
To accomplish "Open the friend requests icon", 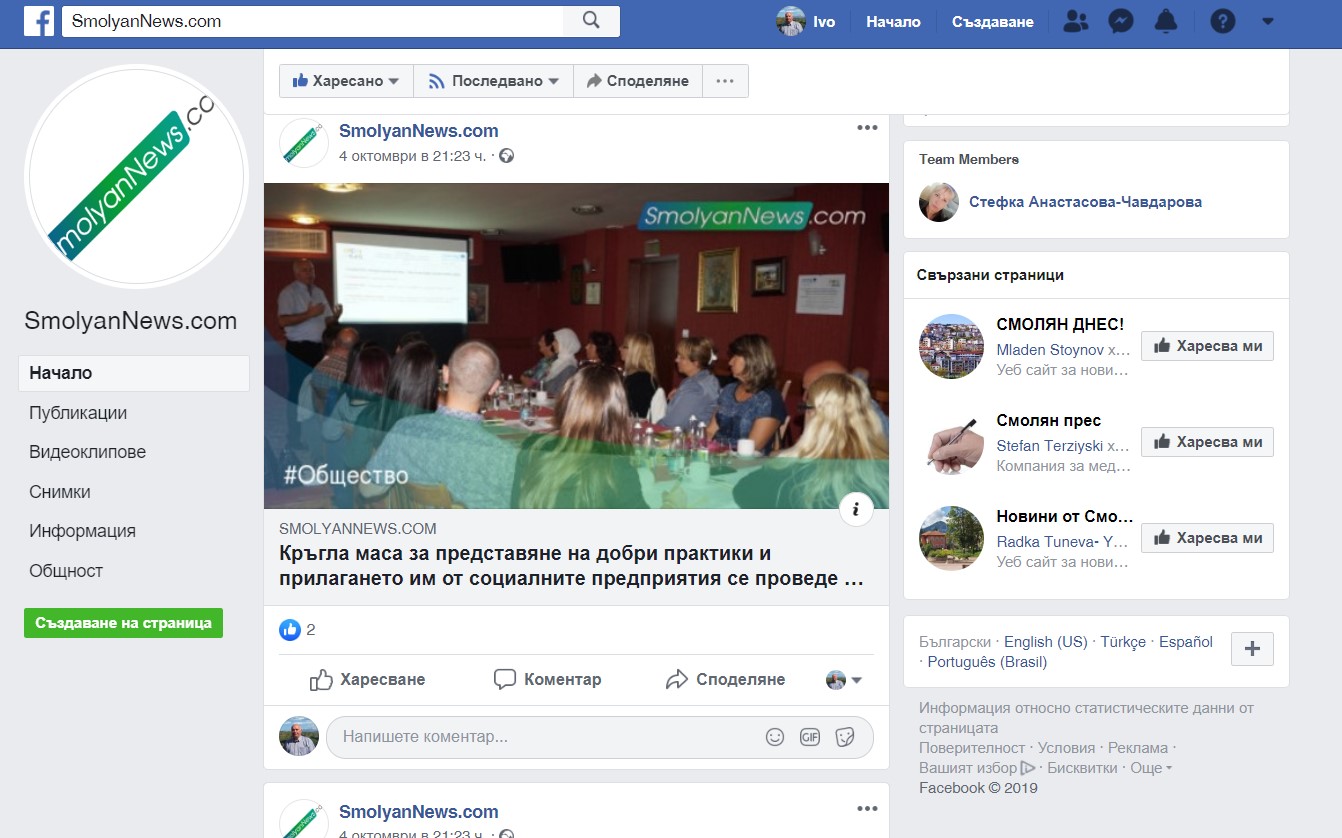I will click(1076, 21).
